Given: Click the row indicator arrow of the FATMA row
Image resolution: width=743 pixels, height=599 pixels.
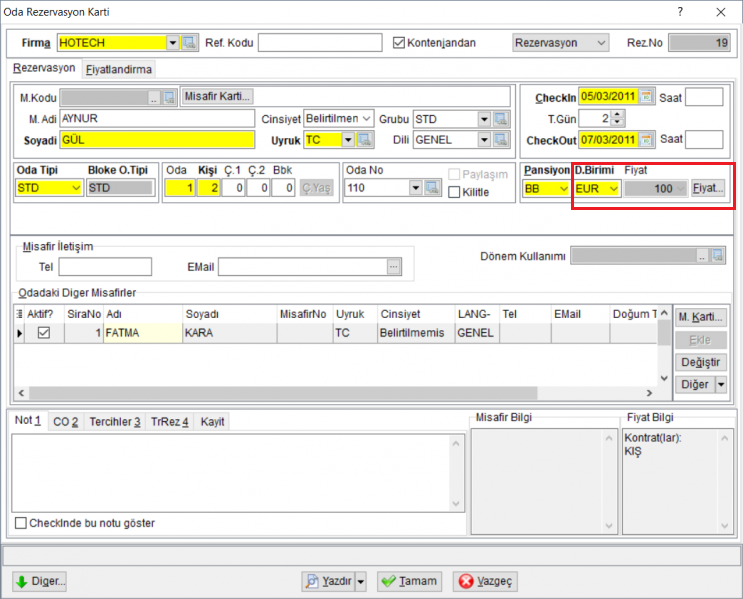Looking at the screenshot, I should pos(19,333).
